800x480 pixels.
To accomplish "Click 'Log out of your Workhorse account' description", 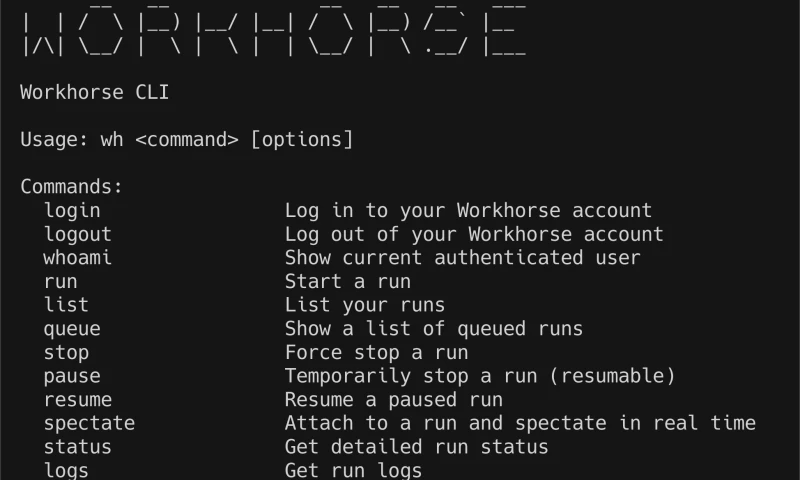I will coord(473,234).
